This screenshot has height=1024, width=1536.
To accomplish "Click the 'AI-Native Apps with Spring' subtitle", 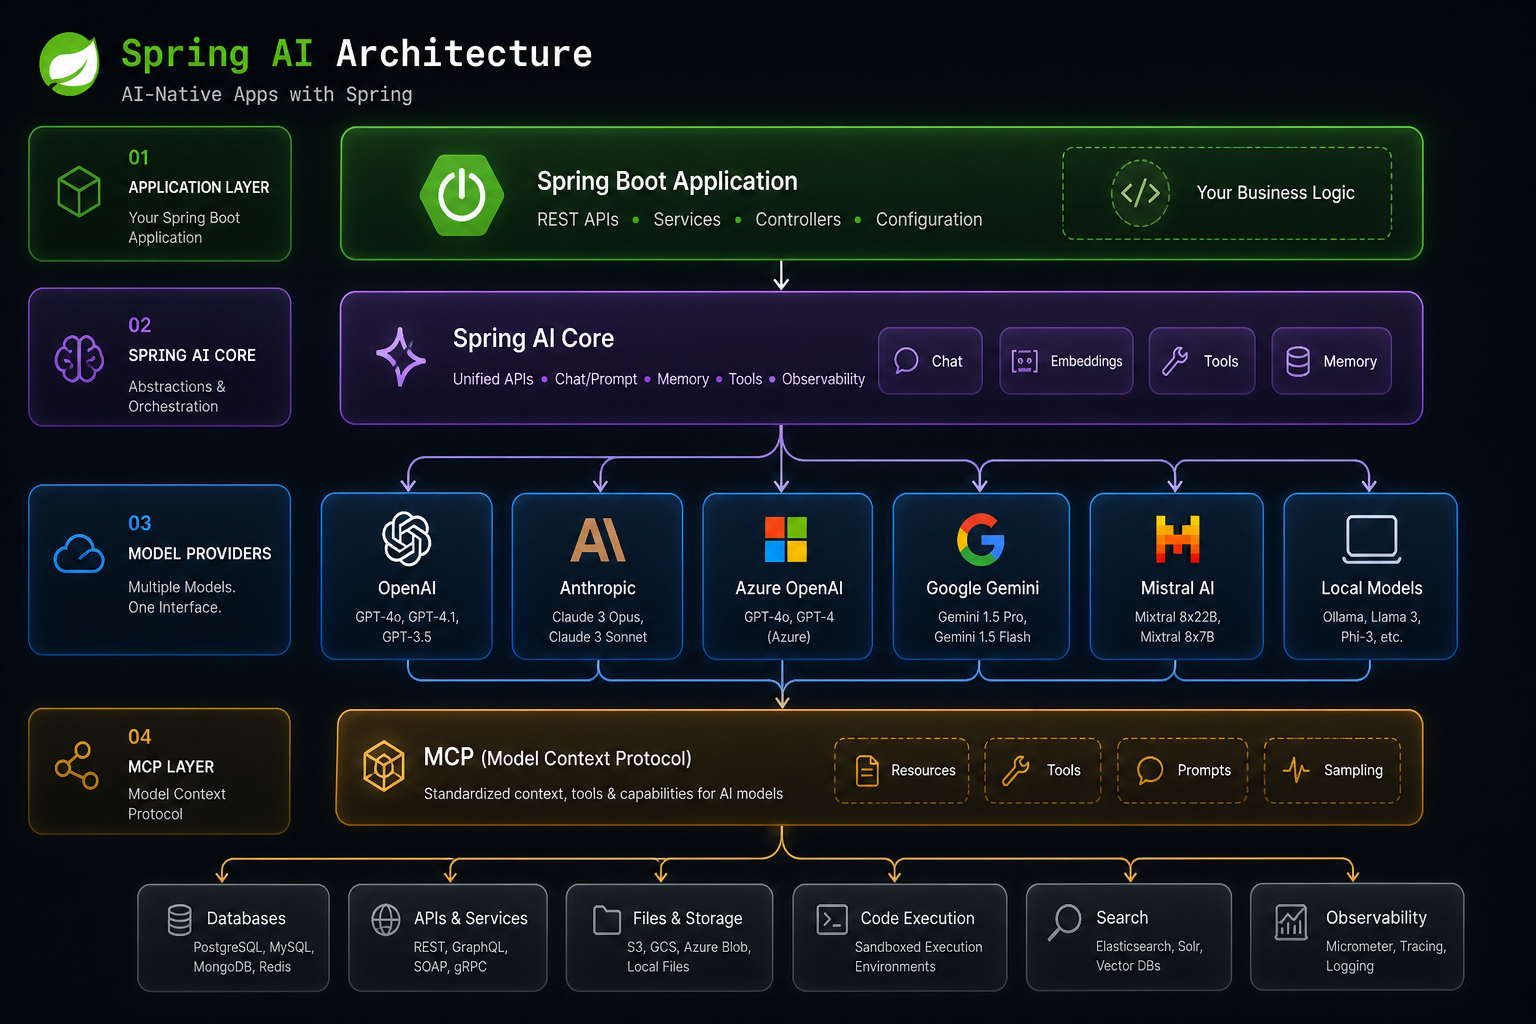I will (267, 94).
